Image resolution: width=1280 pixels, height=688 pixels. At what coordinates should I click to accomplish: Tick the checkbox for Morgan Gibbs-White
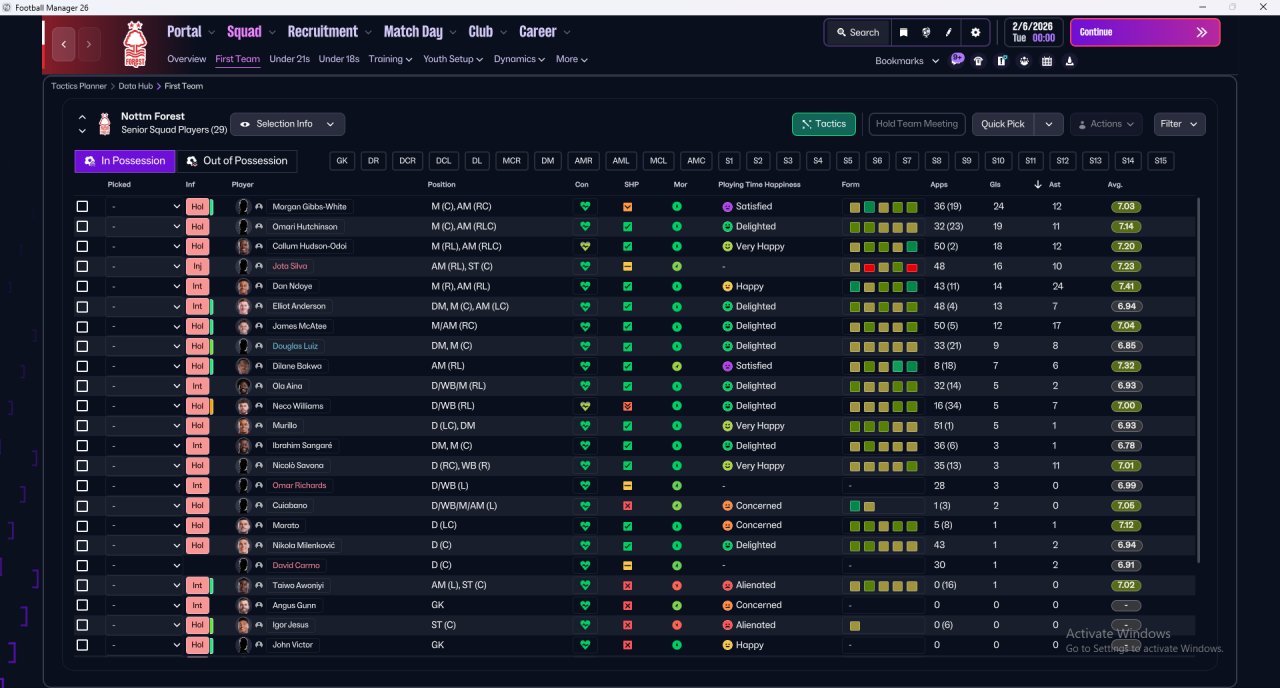click(82, 207)
